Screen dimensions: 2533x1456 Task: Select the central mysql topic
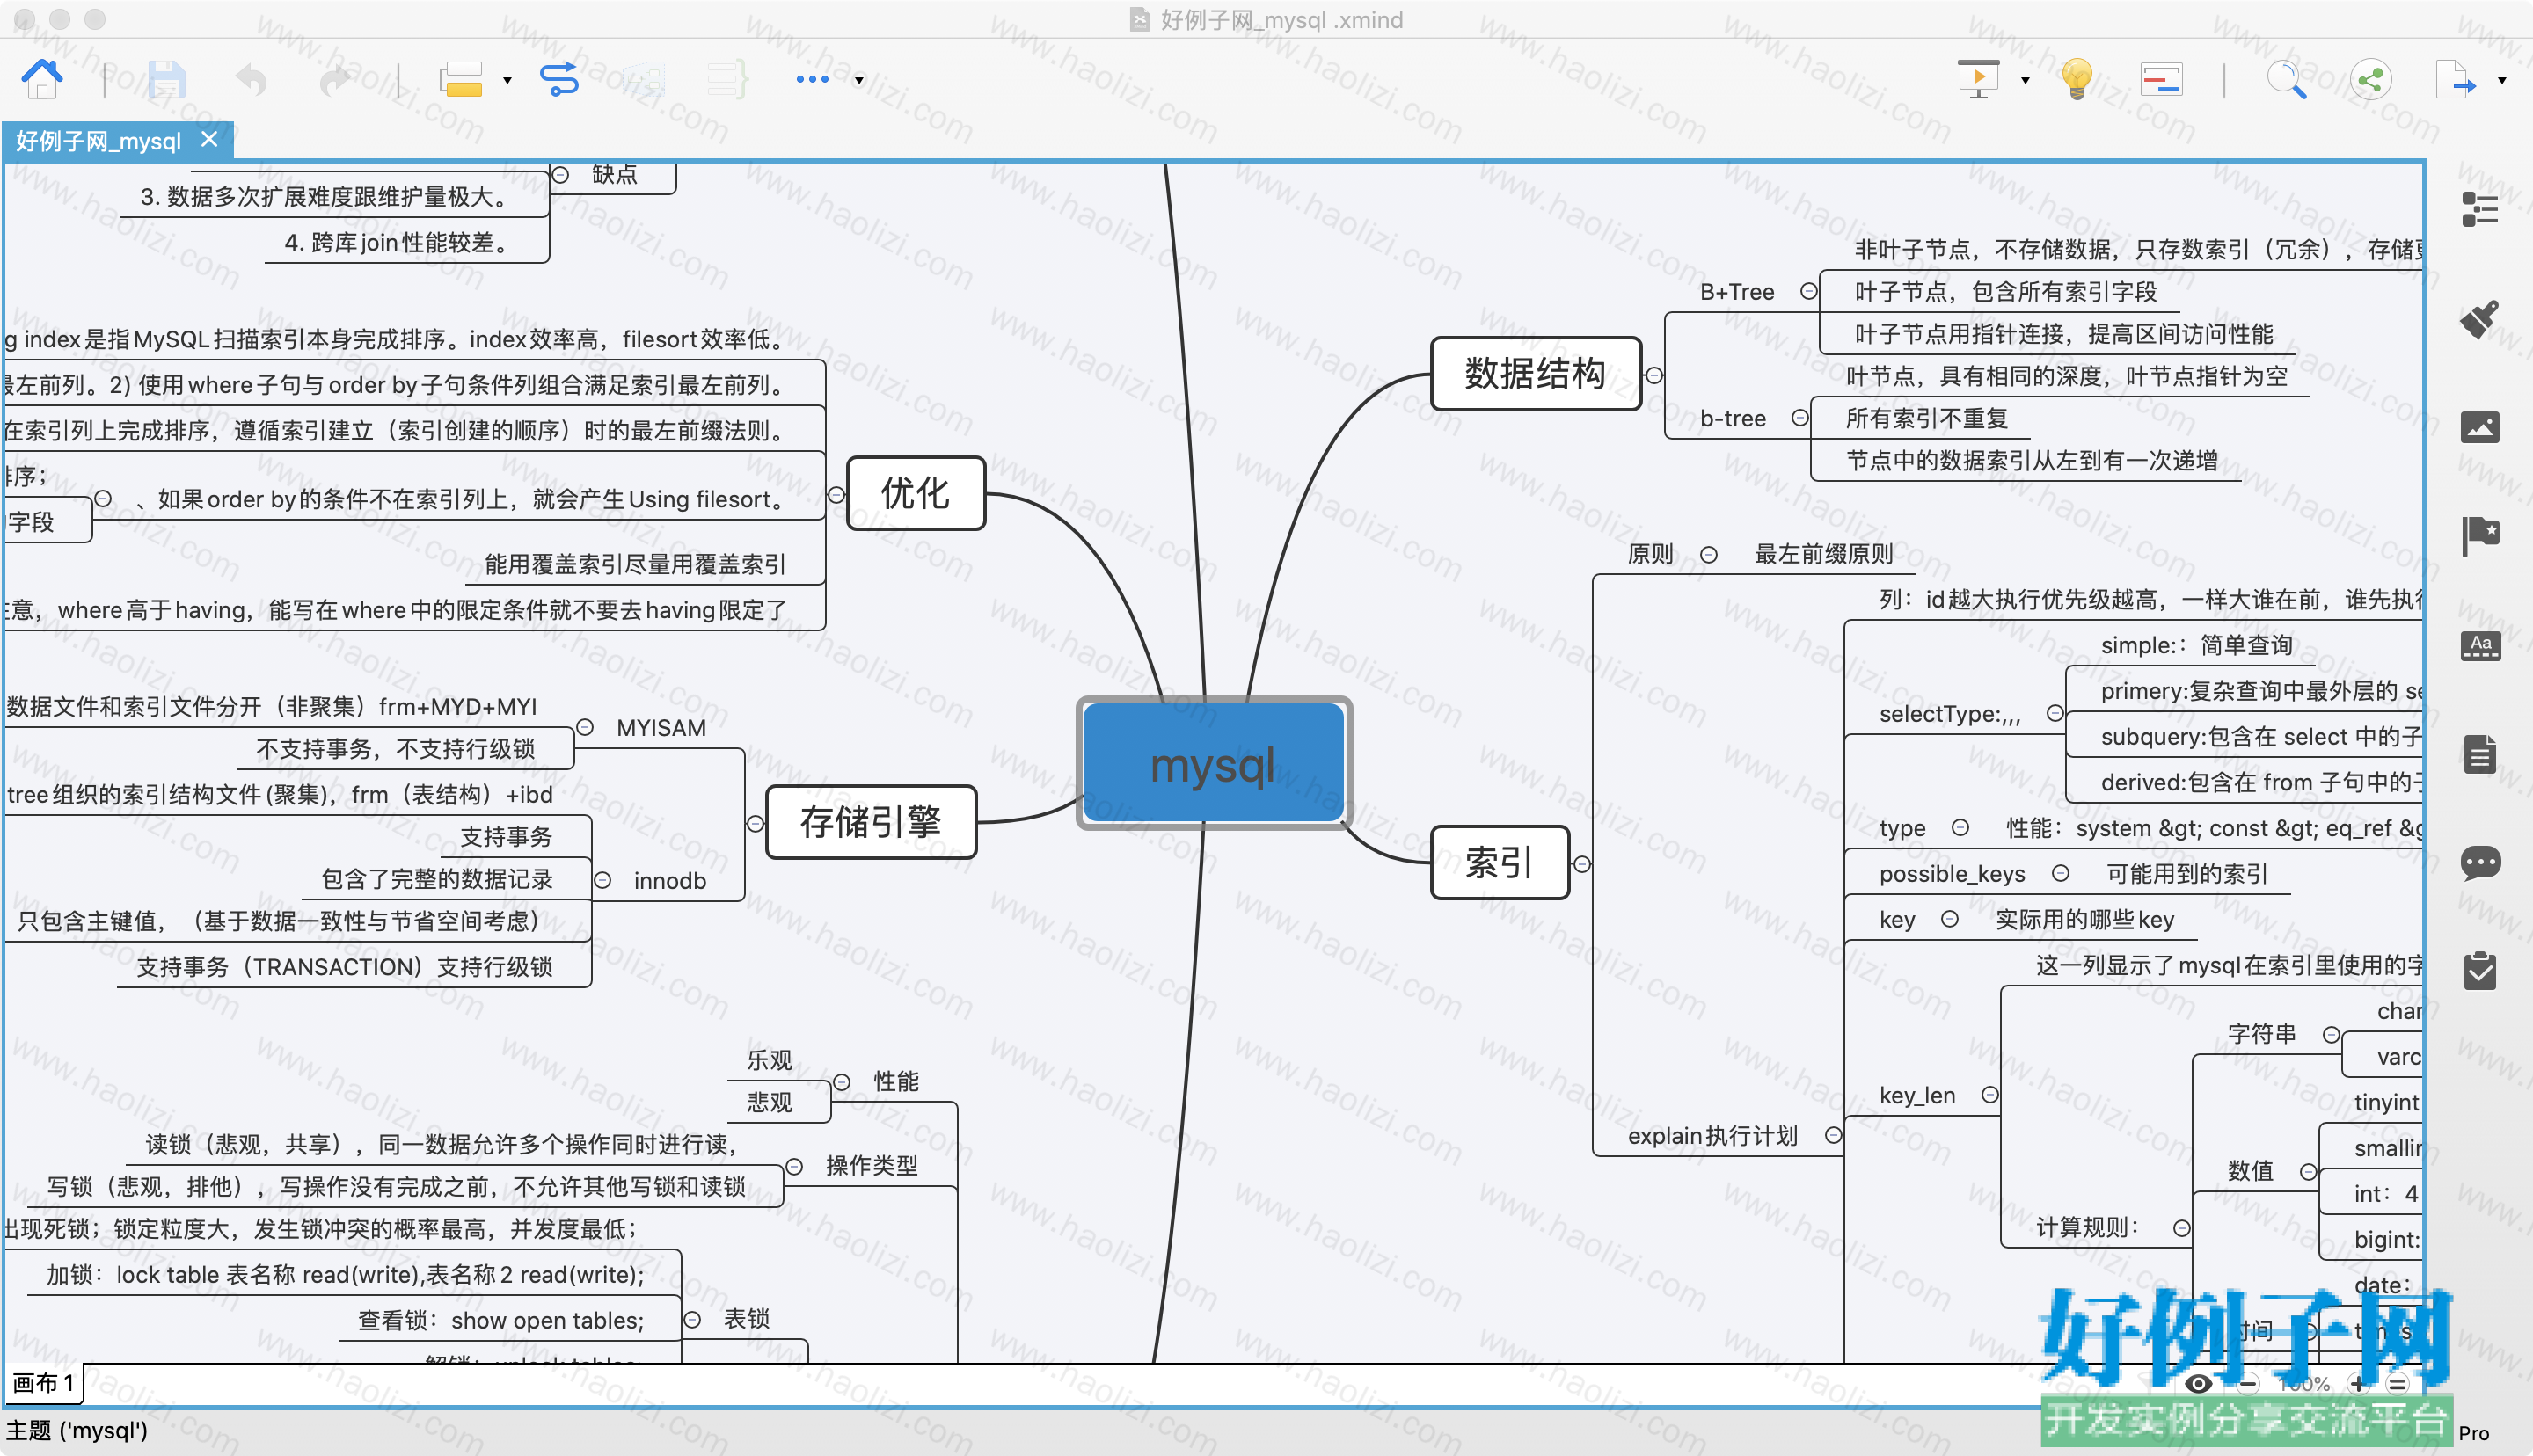(1214, 764)
